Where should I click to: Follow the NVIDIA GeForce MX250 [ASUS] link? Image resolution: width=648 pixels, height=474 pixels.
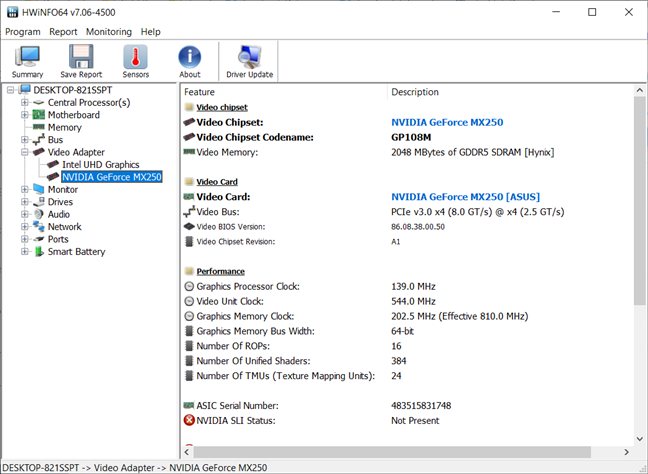[465, 197]
